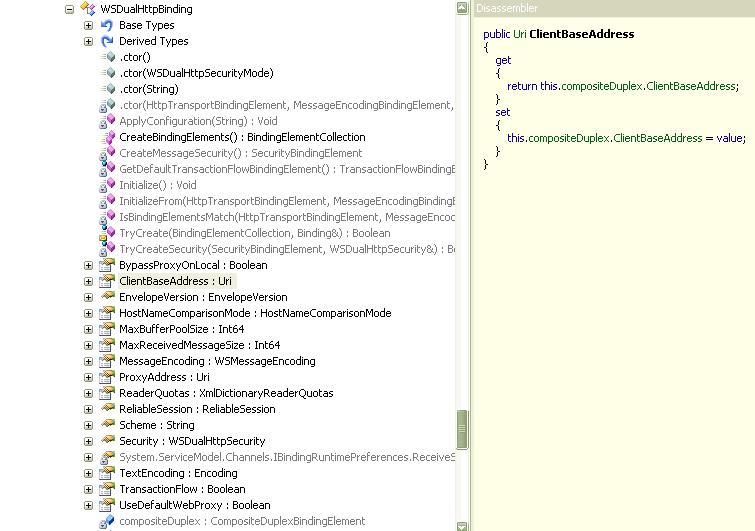Select TryCreate(BindingElementCollection, Binding&) method
Viewport: 755px width, 531px height.
(255, 233)
